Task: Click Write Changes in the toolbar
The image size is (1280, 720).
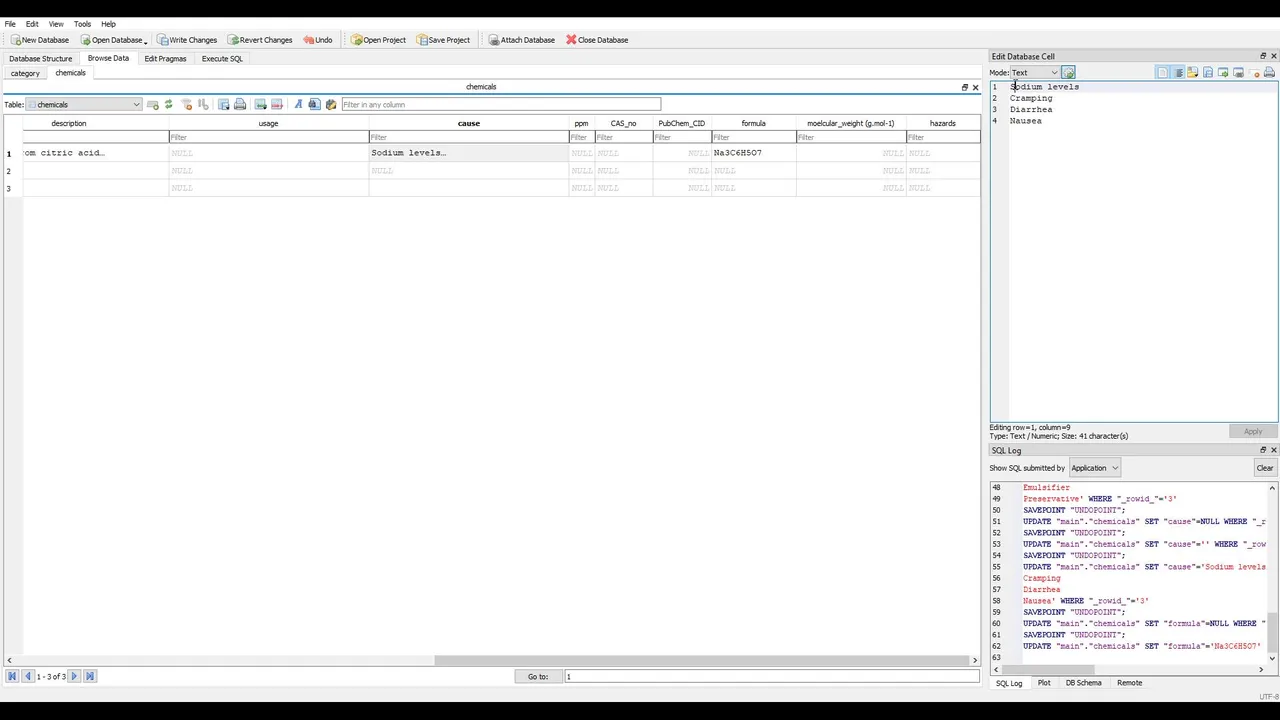Action: (x=186, y=40)
